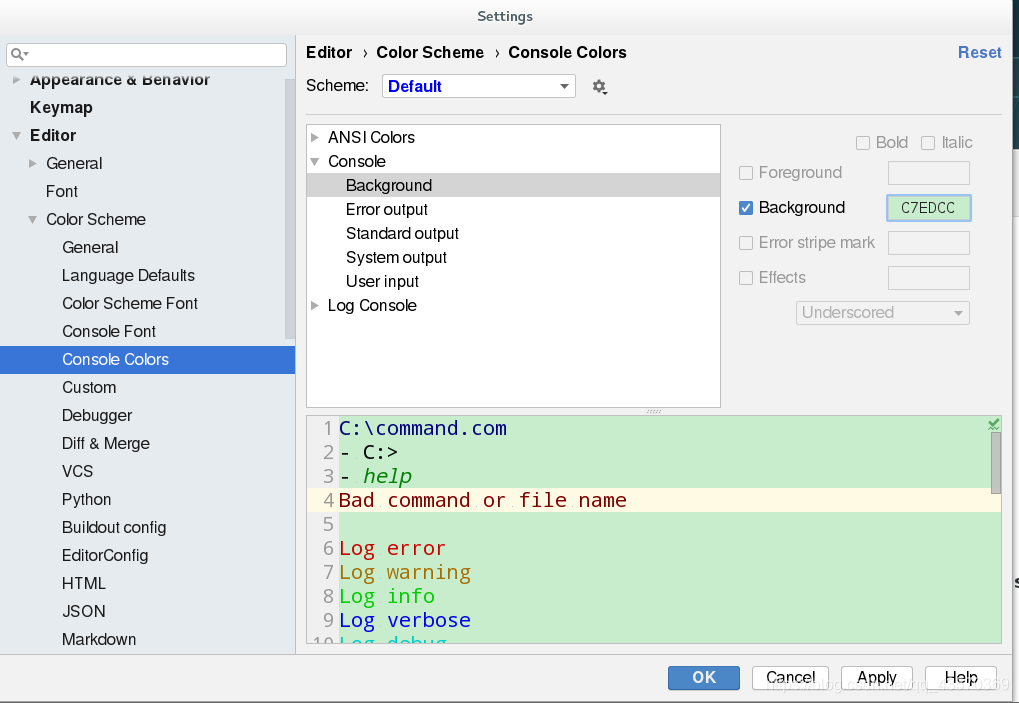Collapse the Console tree node
Viewport: 1019px width, 703px height.
[315, 162]
